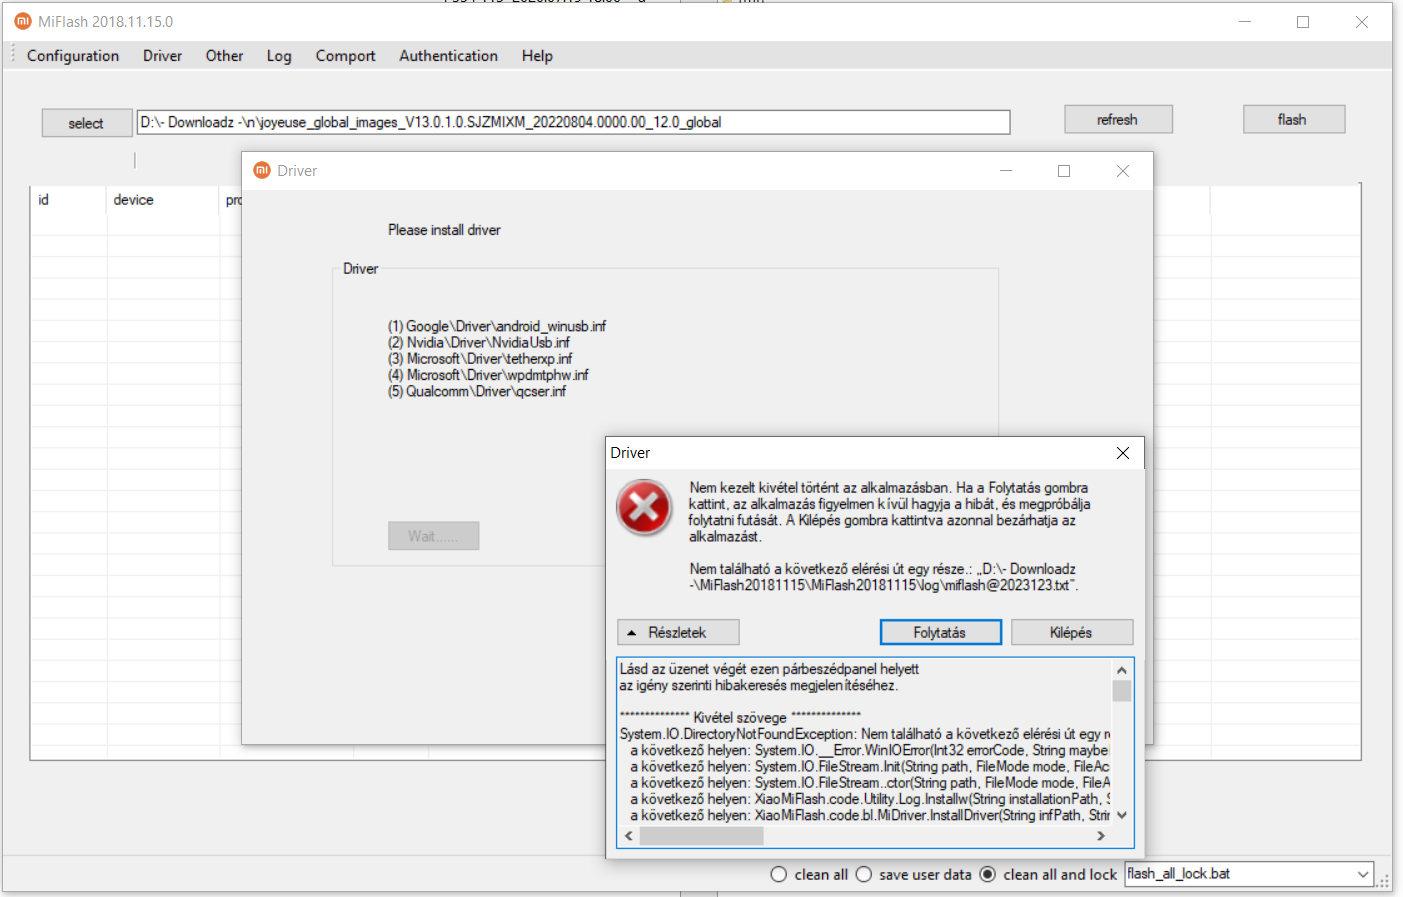This screenshot has width=1403, height=897.
Task: Click the Kilépés button
Action: point(1072,632)
